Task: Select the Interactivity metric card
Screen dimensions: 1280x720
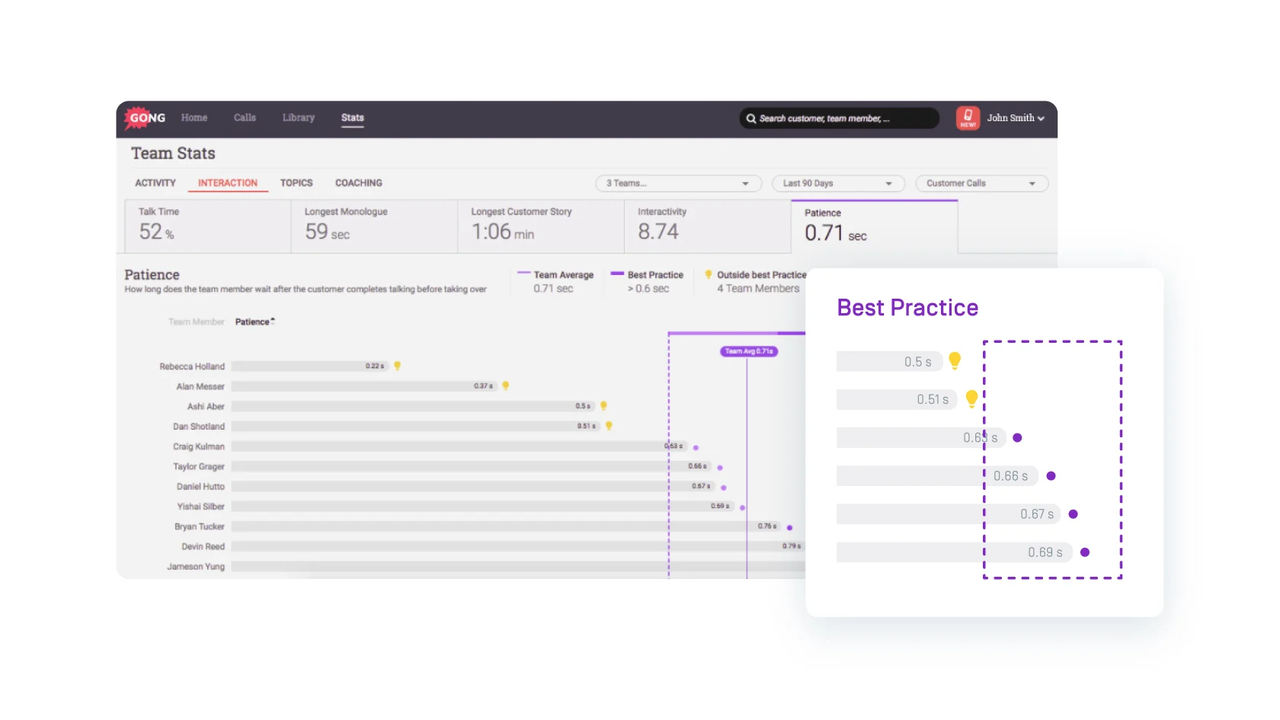Action: pyautogui.click(x=707, y=226)
